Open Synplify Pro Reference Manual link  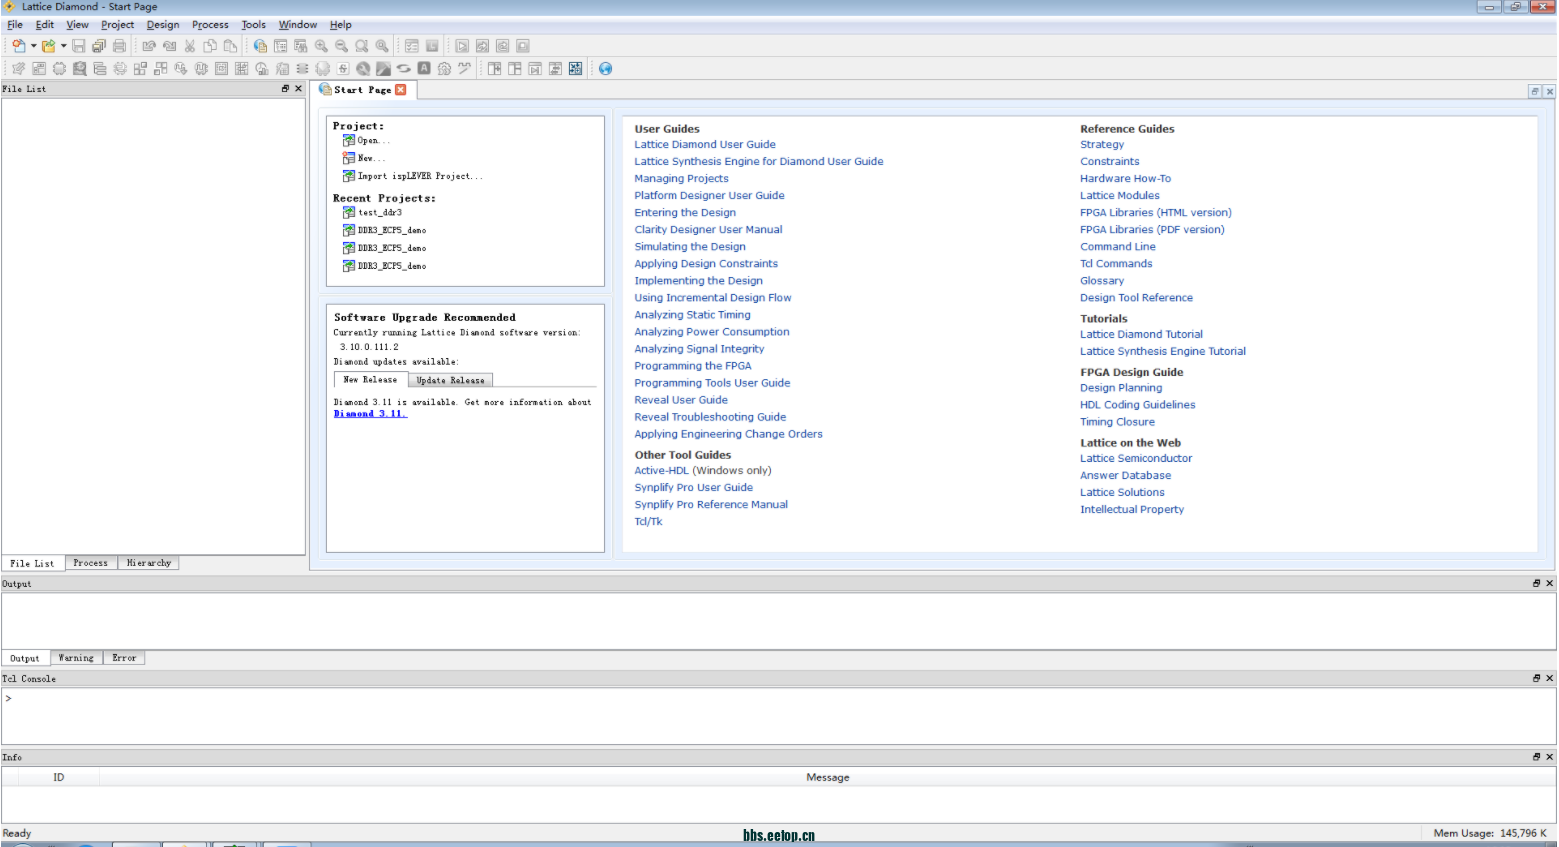(x=711, y=505)
